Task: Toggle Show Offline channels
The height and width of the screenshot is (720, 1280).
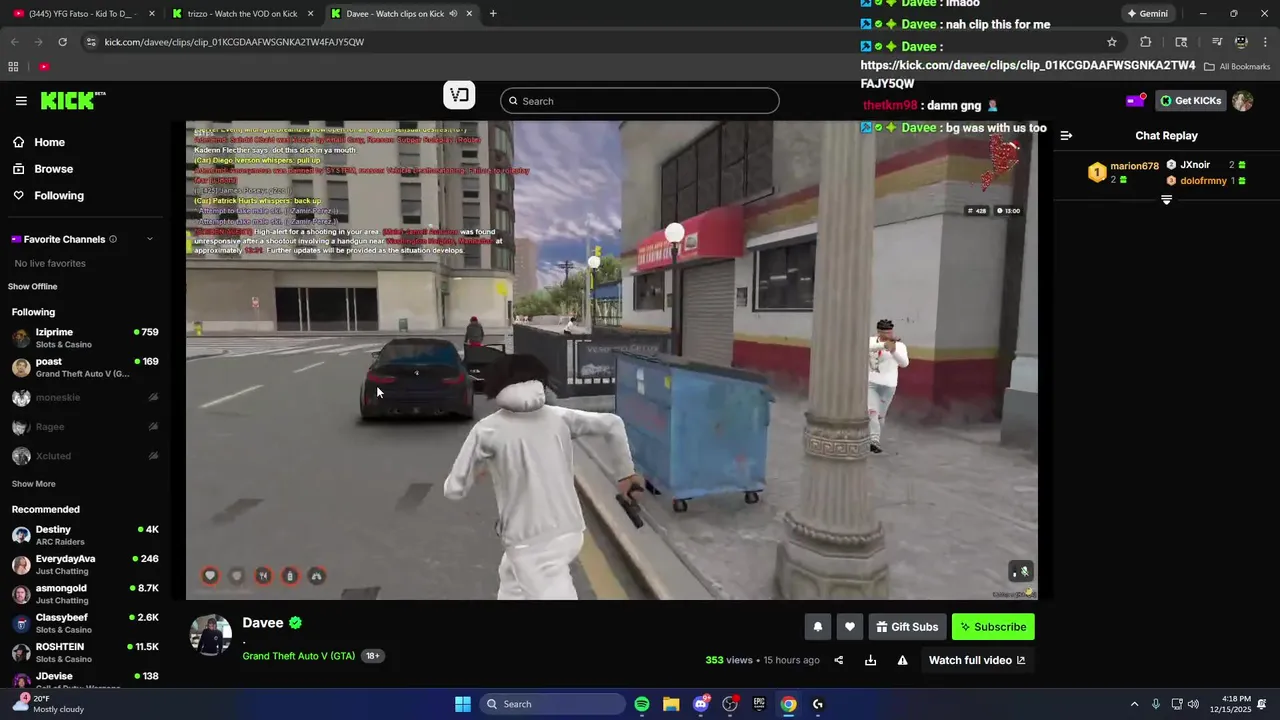Action: [35, 287]
